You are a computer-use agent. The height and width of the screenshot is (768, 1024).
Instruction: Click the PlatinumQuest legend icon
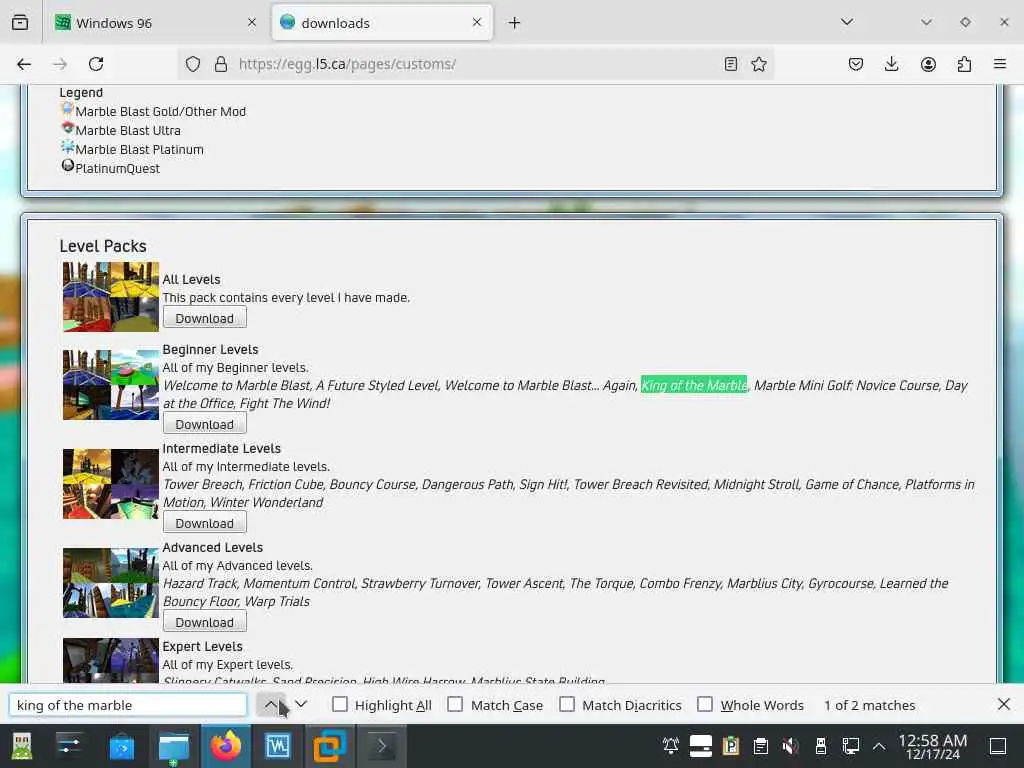(x=67, y=166)
